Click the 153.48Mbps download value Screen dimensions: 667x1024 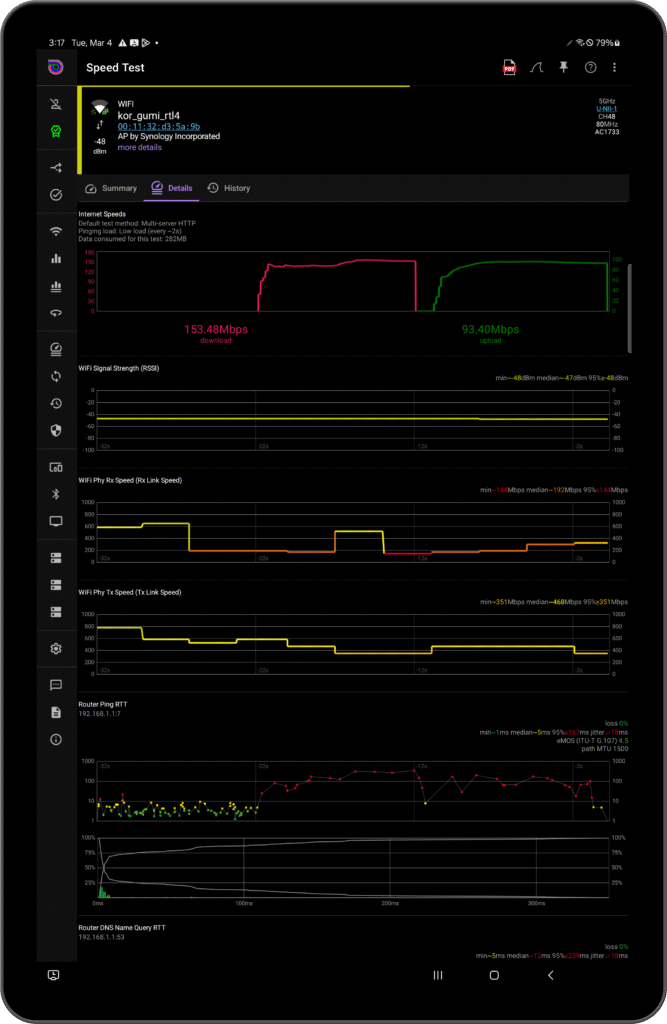coord(216,329)
